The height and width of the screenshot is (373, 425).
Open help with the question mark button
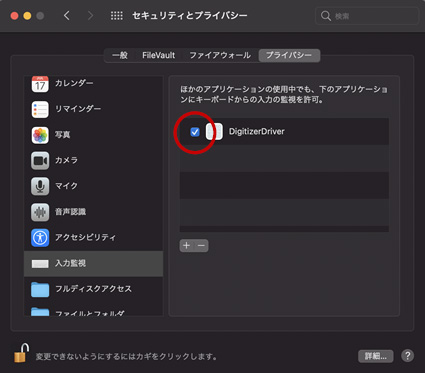(x=407, y=356)
